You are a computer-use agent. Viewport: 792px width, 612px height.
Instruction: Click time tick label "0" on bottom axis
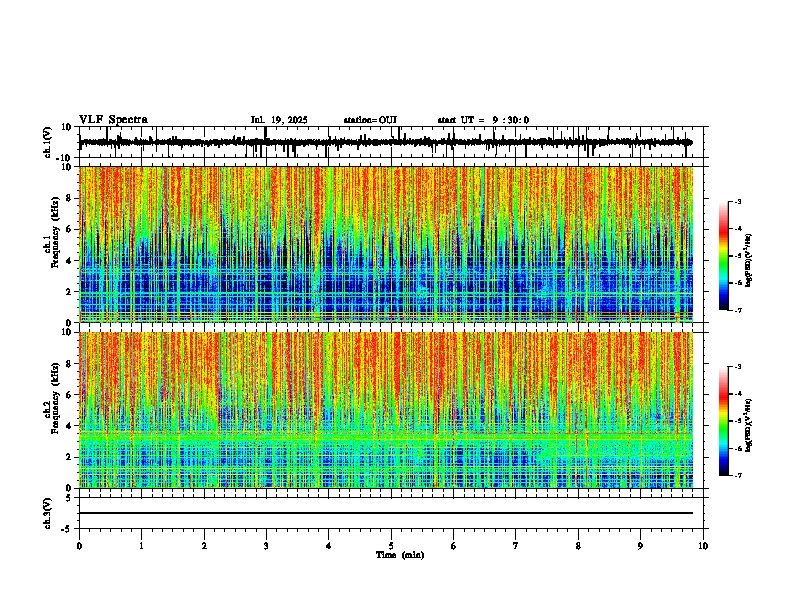pos(79,546)
